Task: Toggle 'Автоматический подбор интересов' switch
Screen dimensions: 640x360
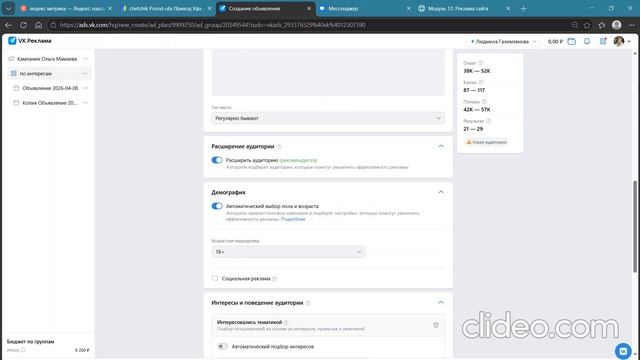Action: click(222, 347)
